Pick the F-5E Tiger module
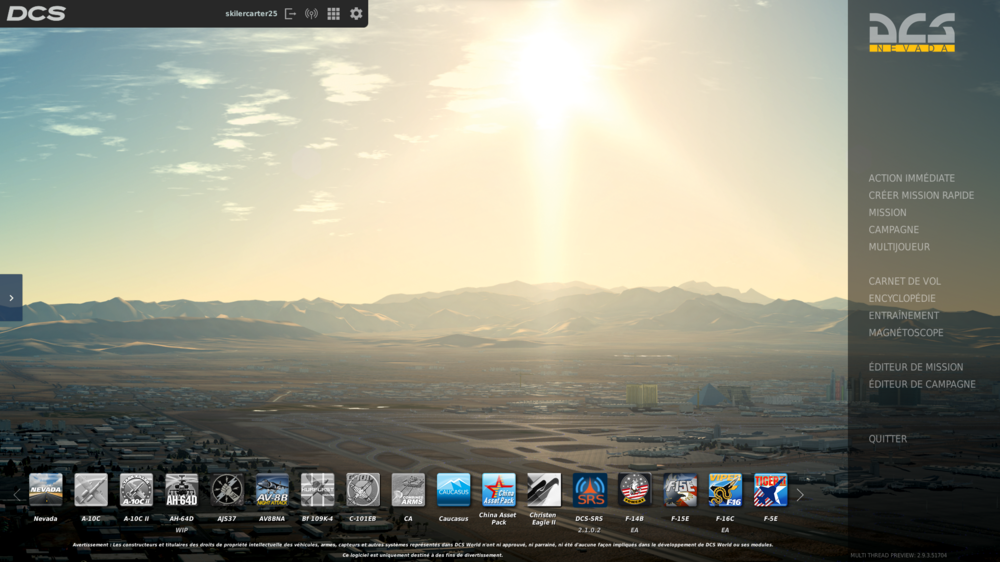1000x562 pixels. tap(770, 490)
